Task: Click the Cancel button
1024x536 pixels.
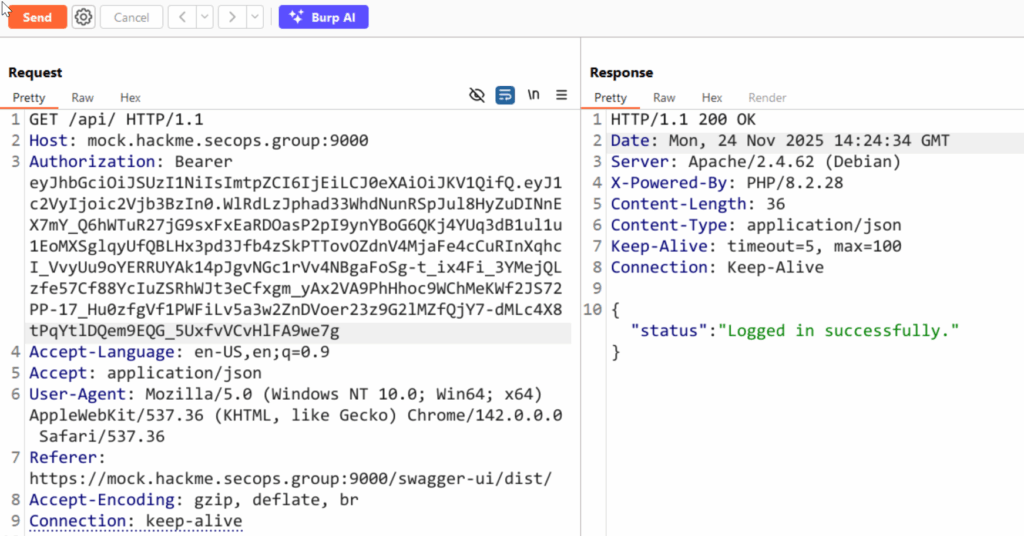Action: click(x=131, y=17)
